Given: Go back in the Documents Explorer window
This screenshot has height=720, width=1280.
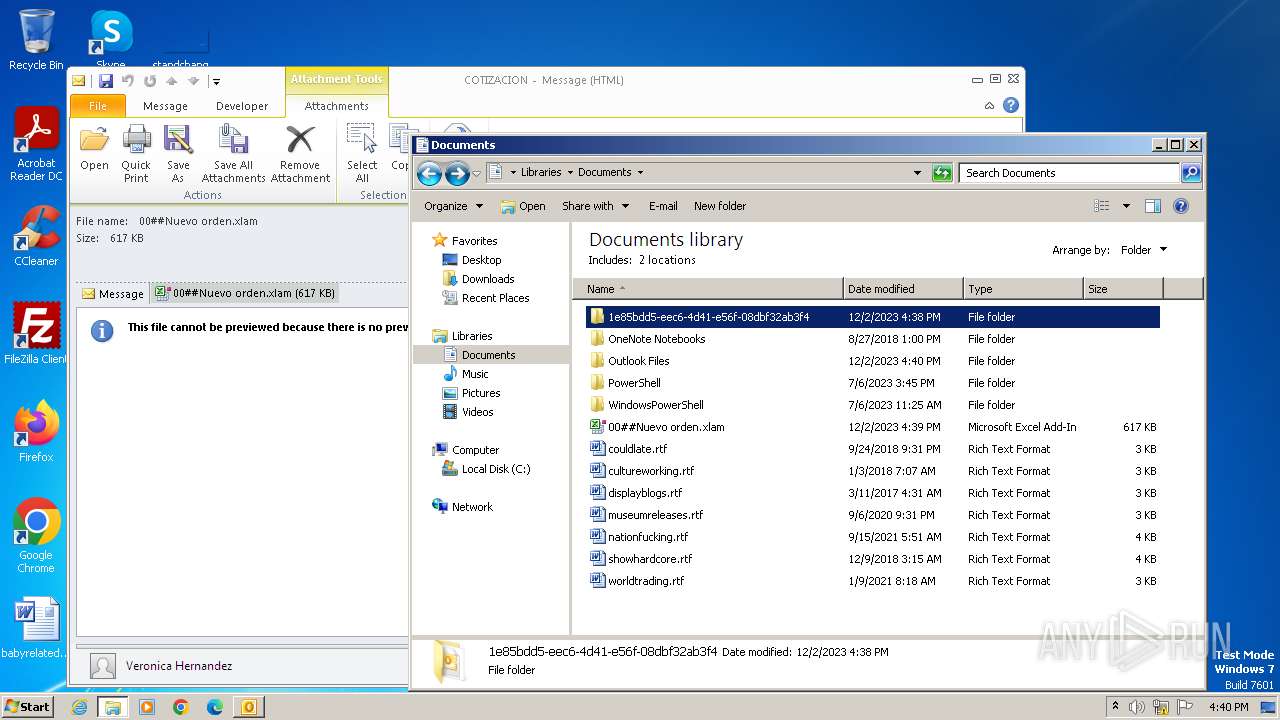Looking at the screenshot, I should pyautogui.click(x=429, y=173).
